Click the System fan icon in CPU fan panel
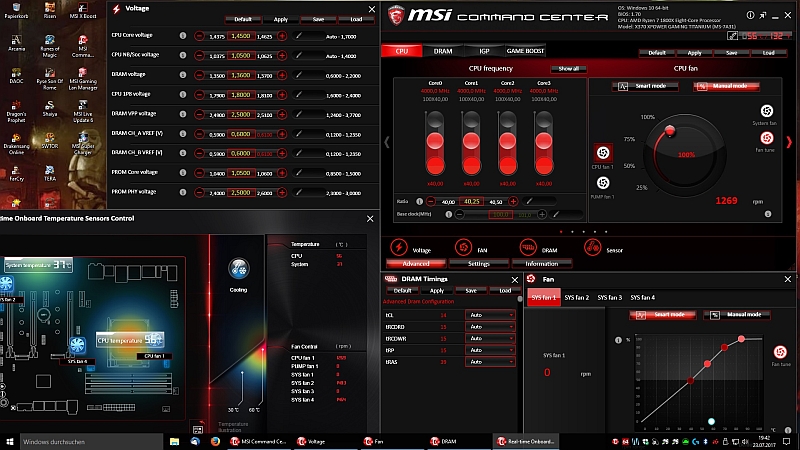 766,111
